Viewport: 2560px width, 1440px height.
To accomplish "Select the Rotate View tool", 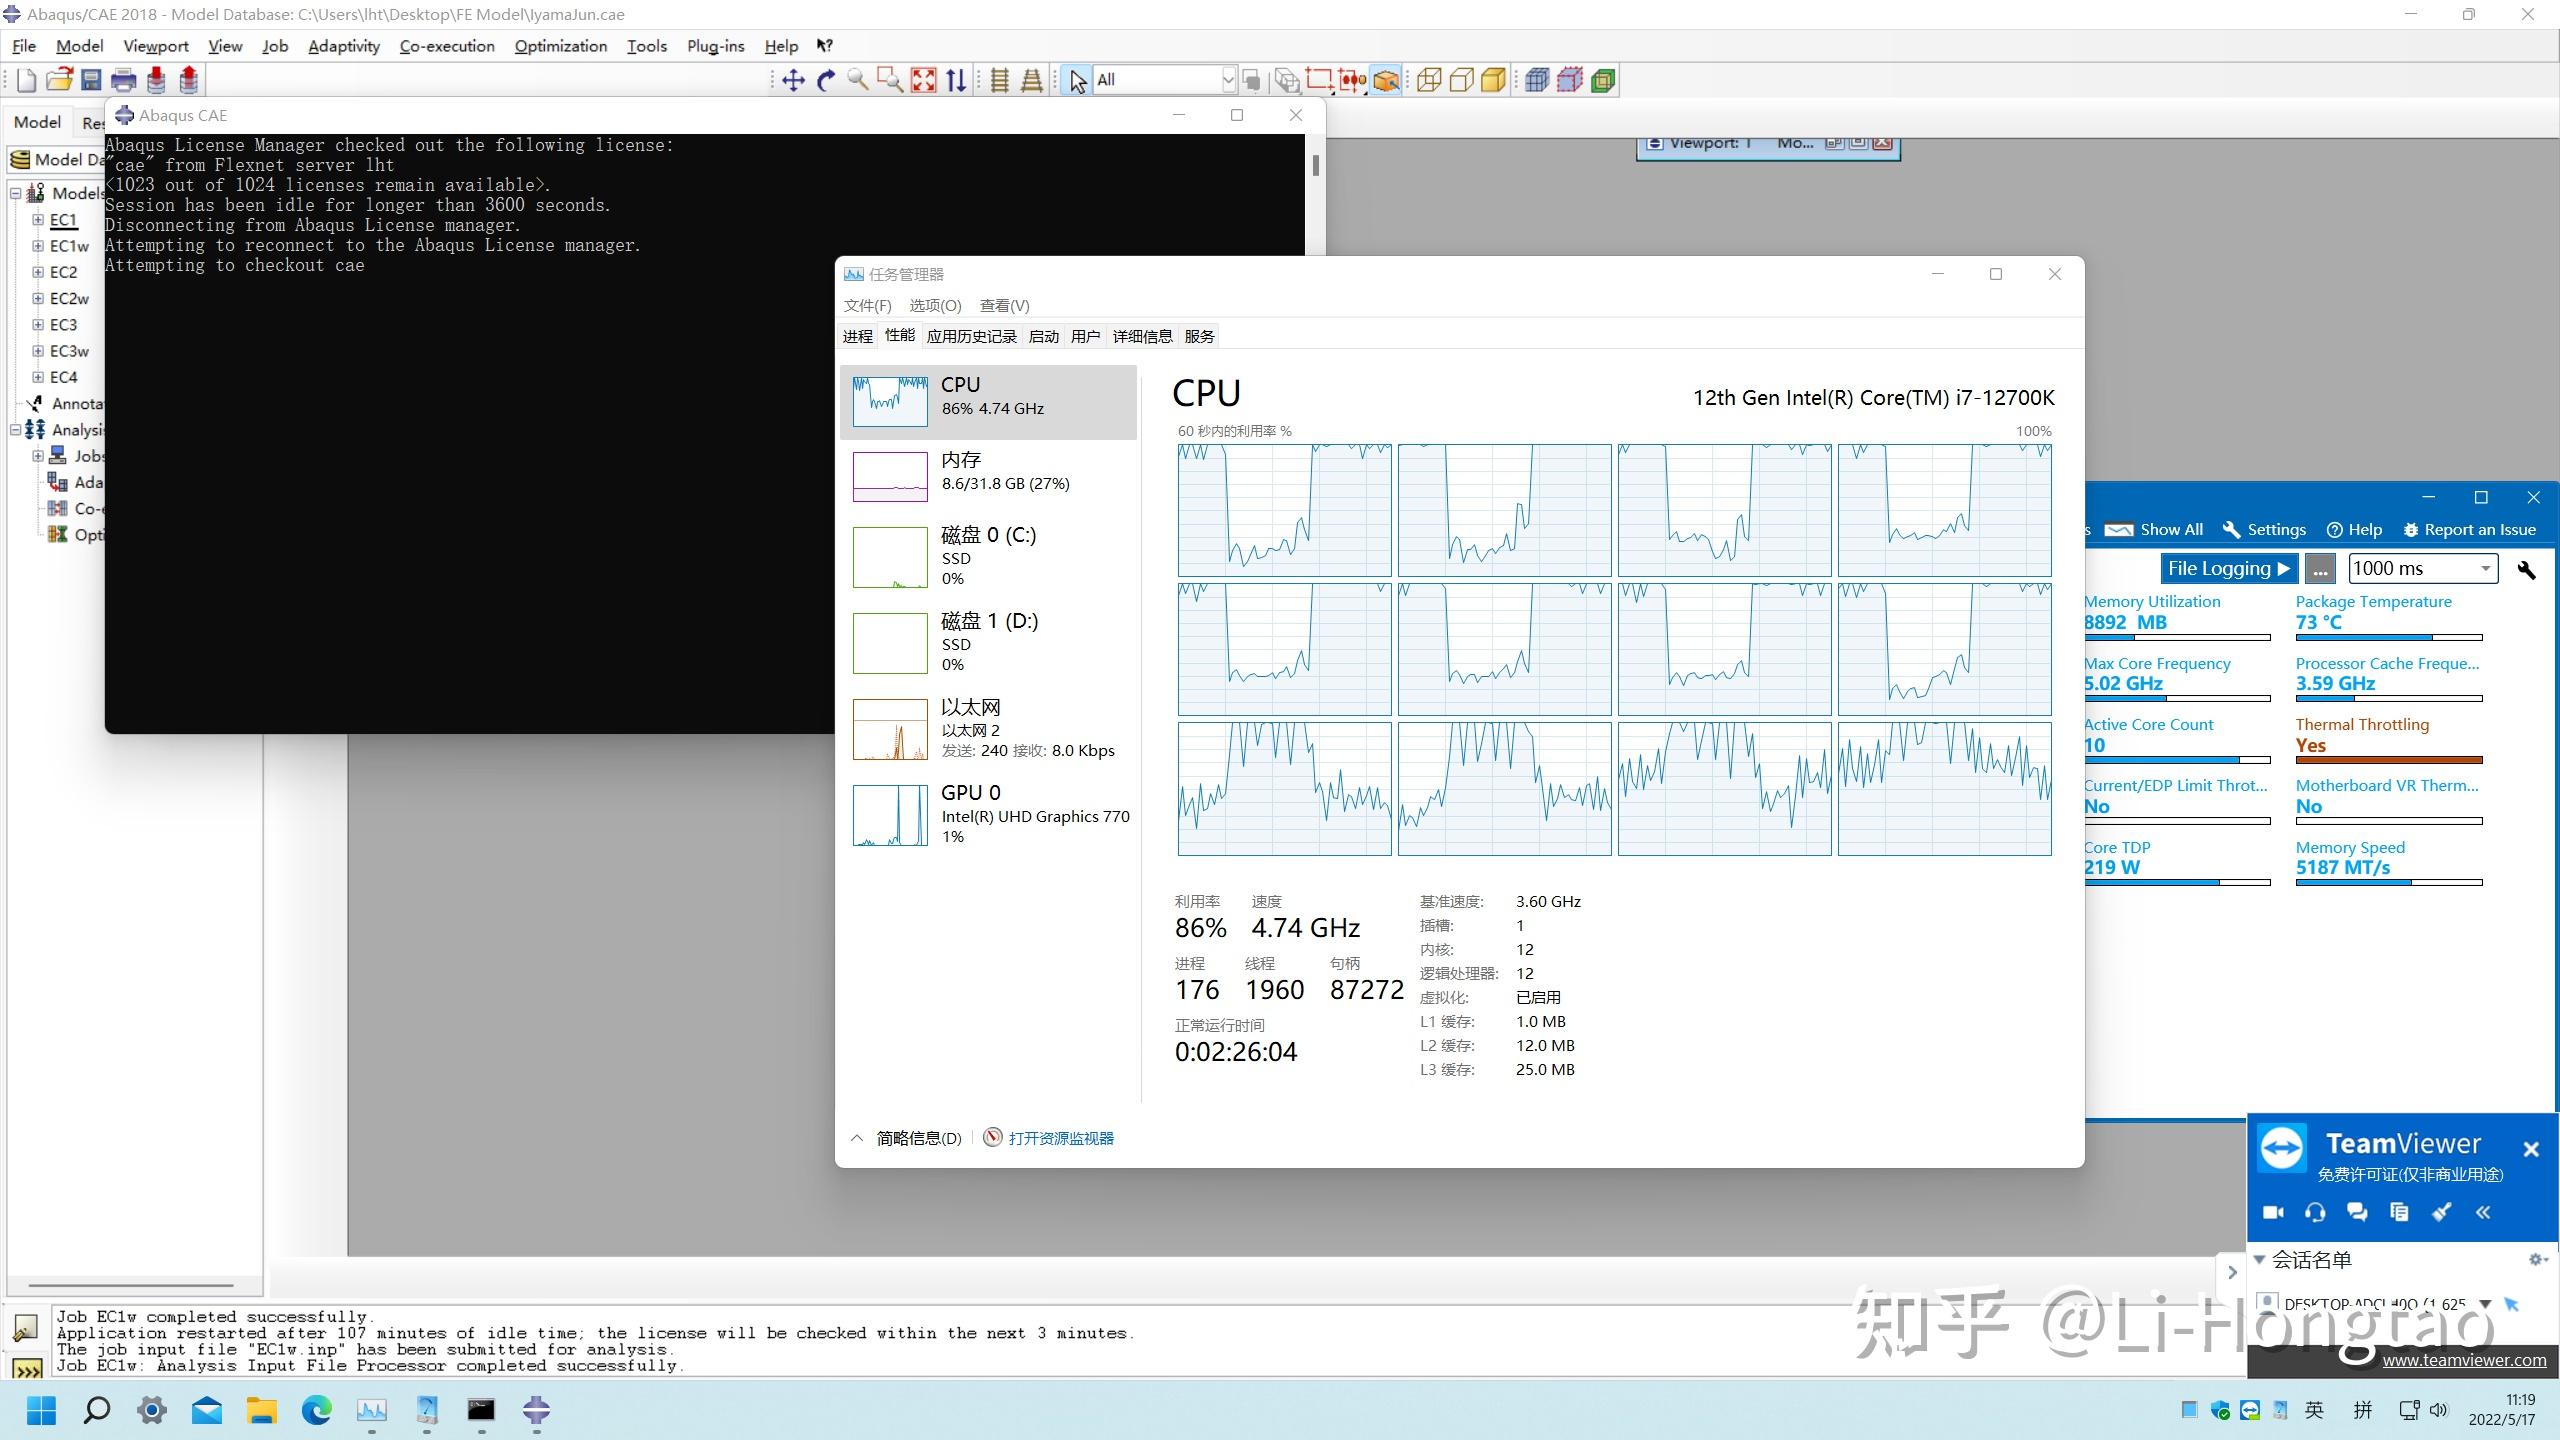I will (826, 80).
